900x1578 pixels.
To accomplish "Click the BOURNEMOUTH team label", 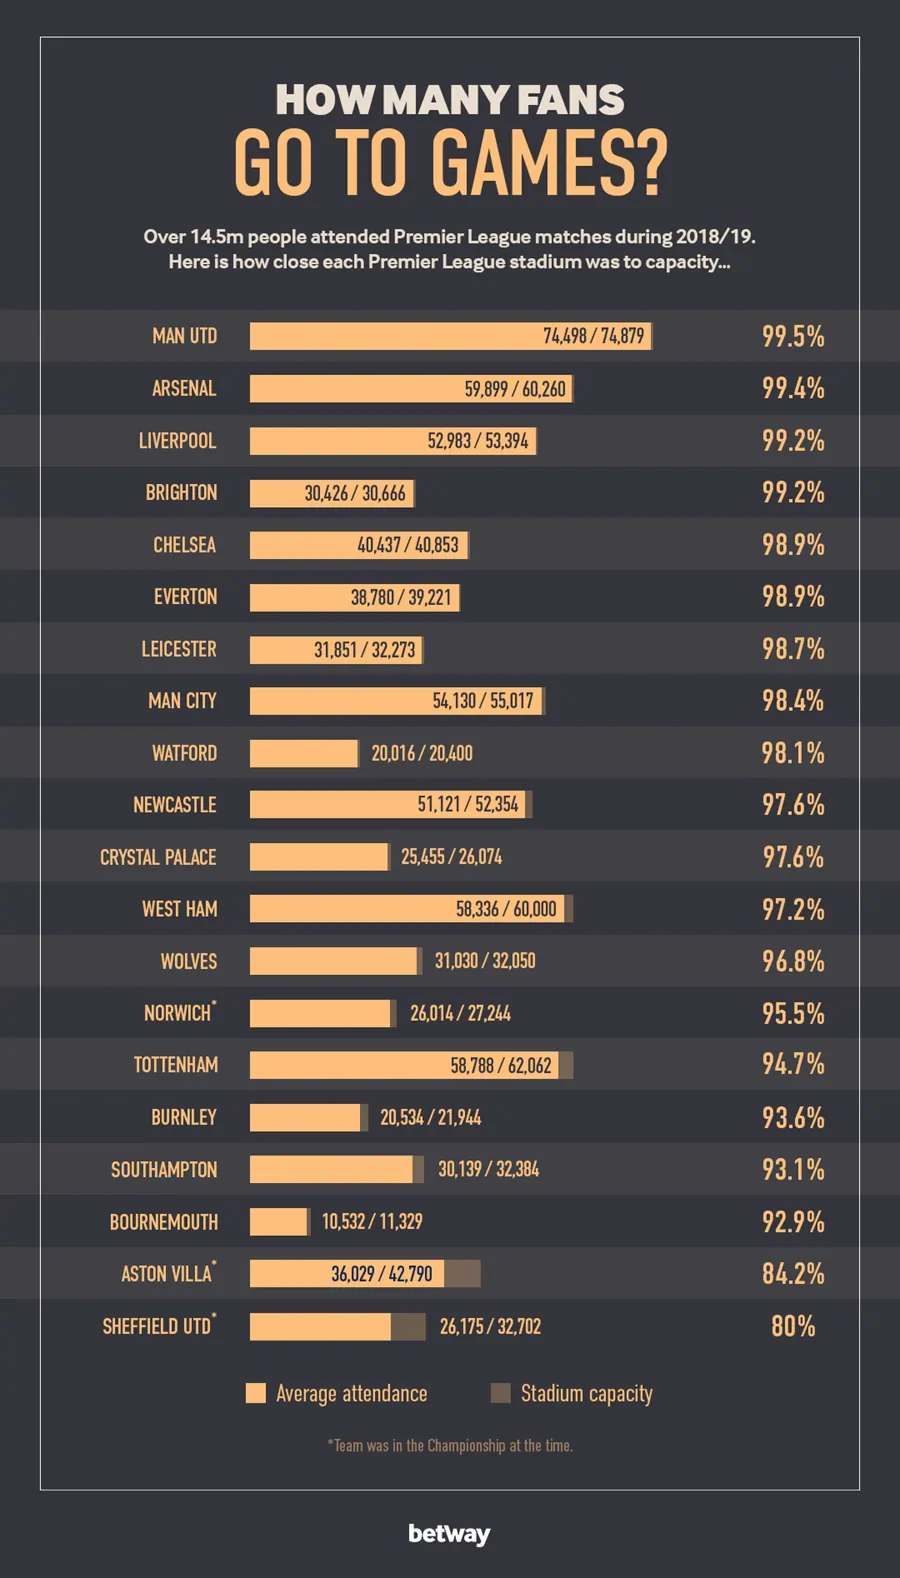I will click(x=164, y=1222).
